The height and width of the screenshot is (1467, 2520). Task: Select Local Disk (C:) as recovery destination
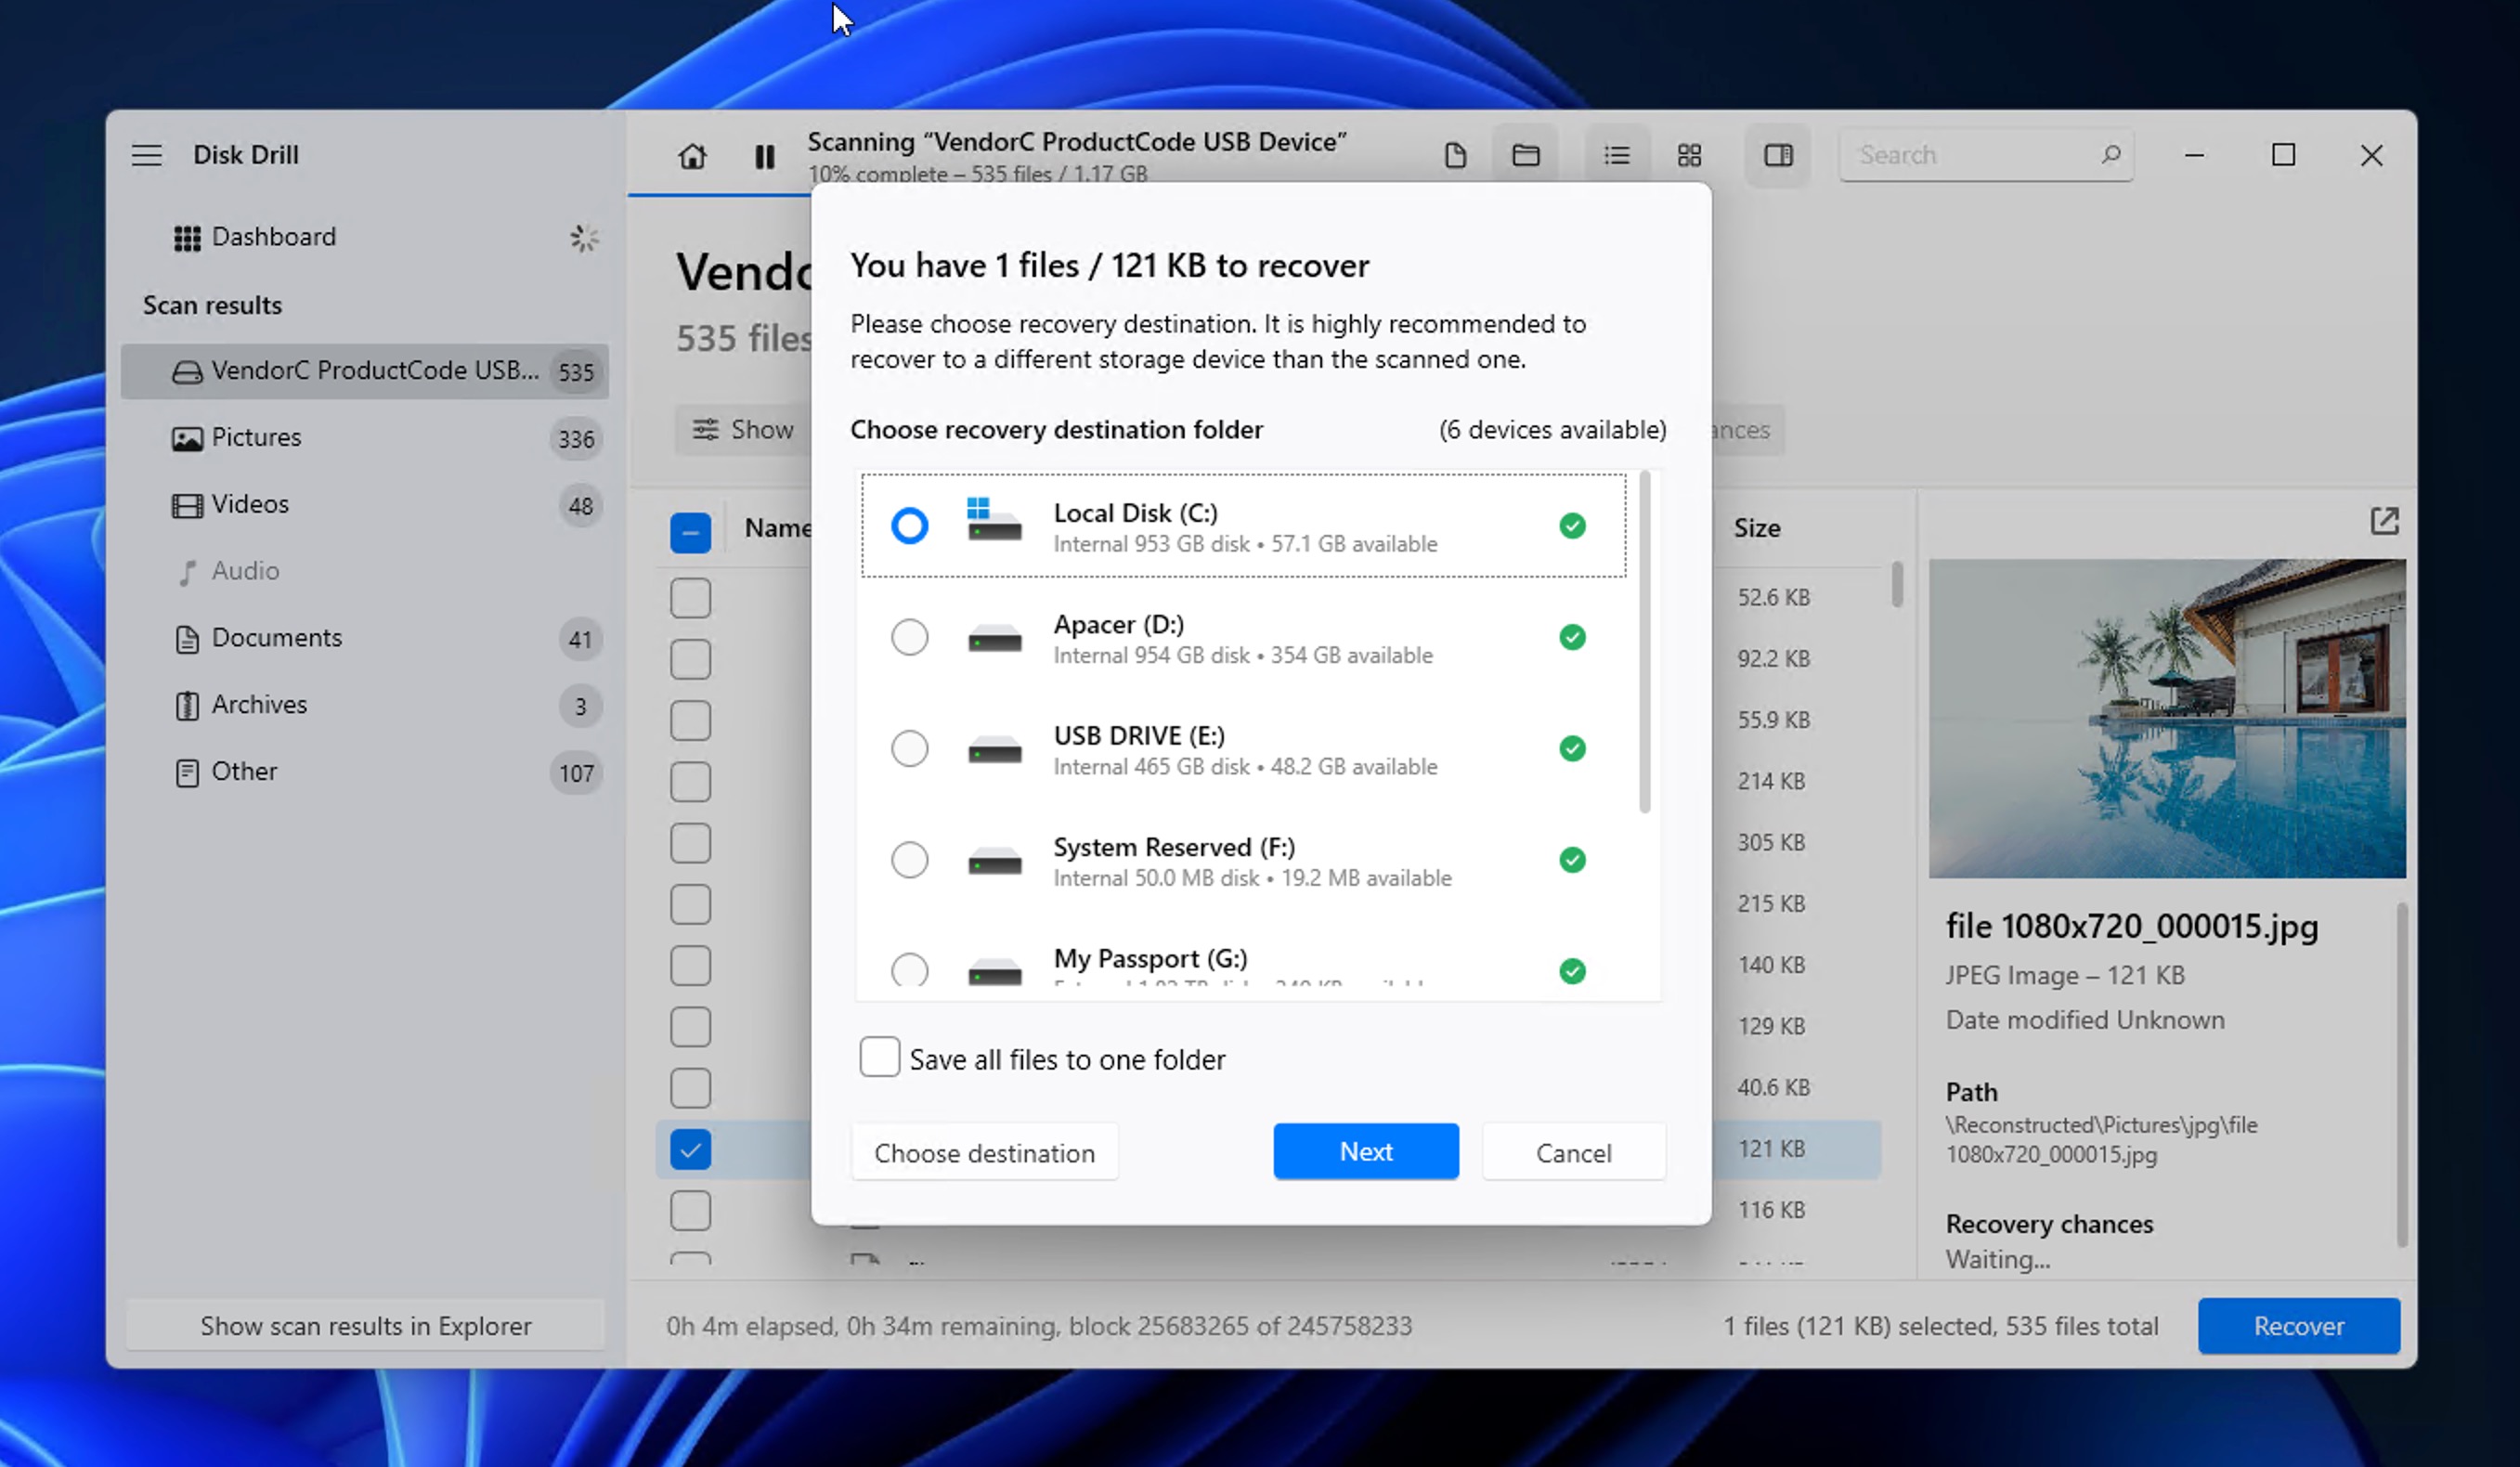908,525
